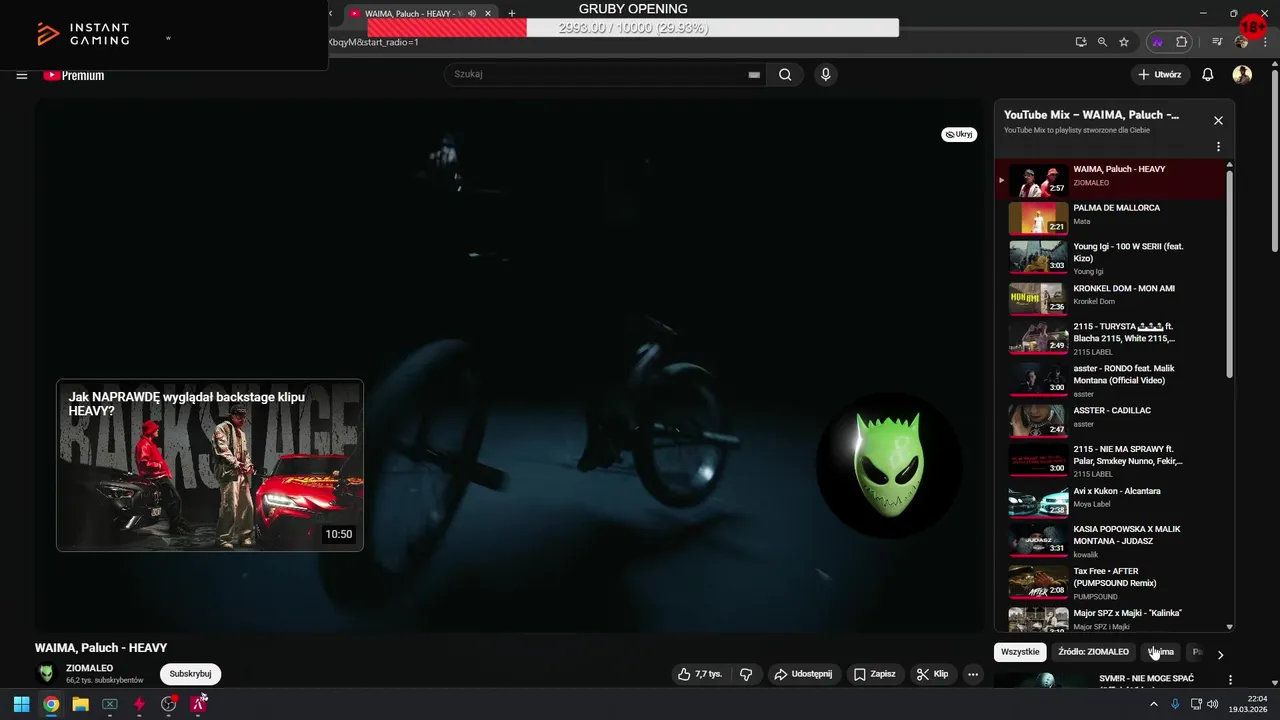Play WAIMA, Paluch - HEAVY from the mix
This screenshot has height=720, width=1280.
[x=1110, y=181]
